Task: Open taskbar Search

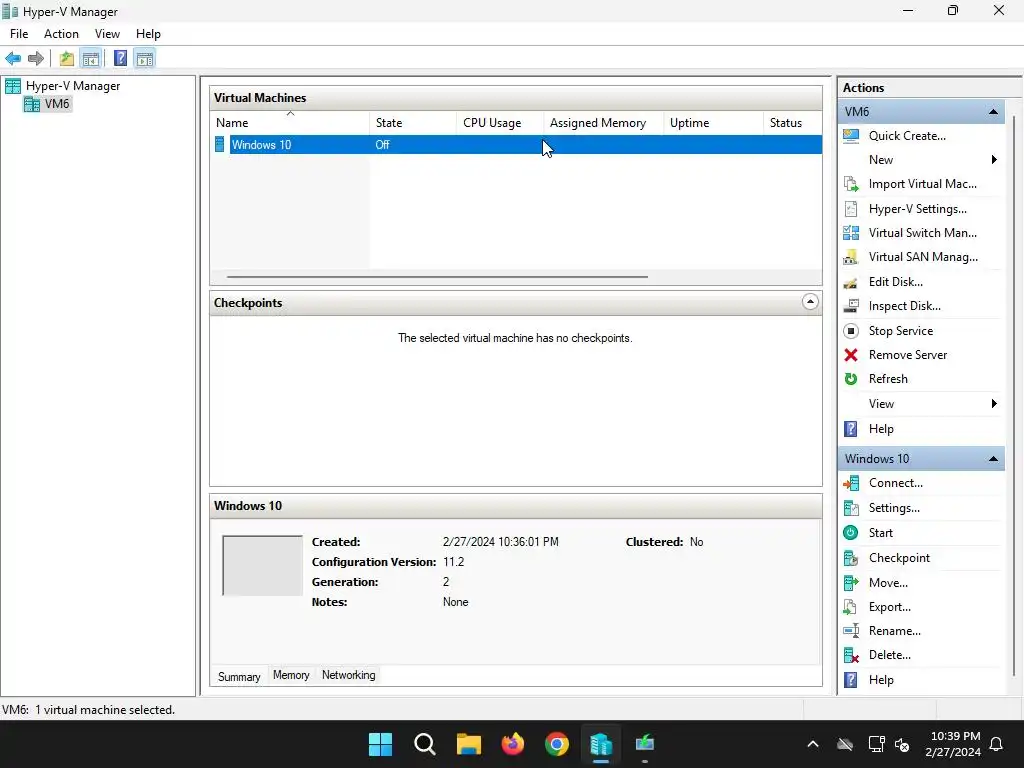Action: click(x=424, y=744)
